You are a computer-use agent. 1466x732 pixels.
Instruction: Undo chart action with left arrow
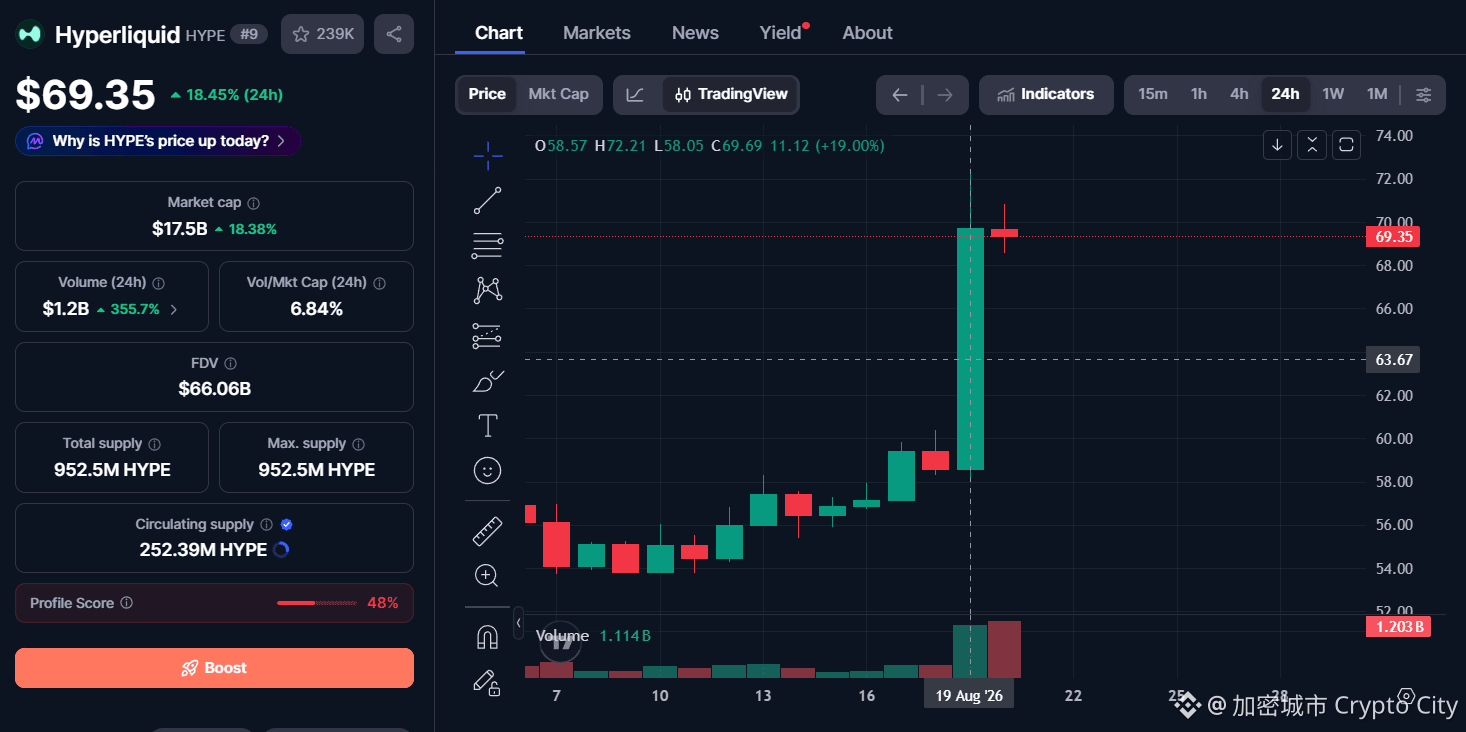click(899, 95)
